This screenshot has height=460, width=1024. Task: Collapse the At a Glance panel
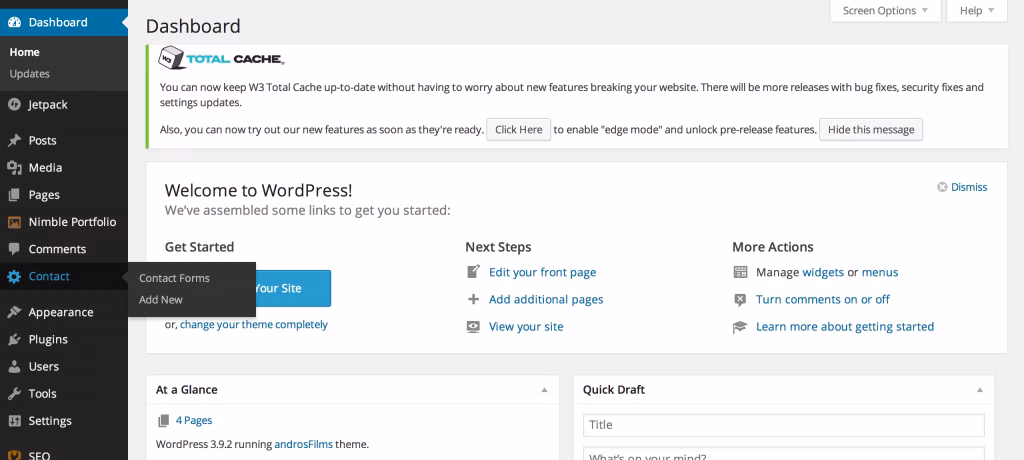point(544,390)
